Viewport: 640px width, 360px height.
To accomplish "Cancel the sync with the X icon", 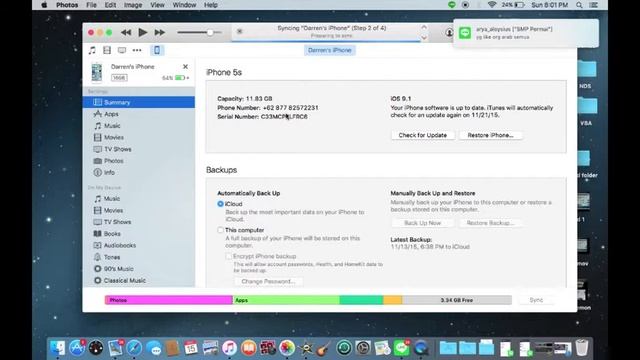I will [x=240, y=31].
